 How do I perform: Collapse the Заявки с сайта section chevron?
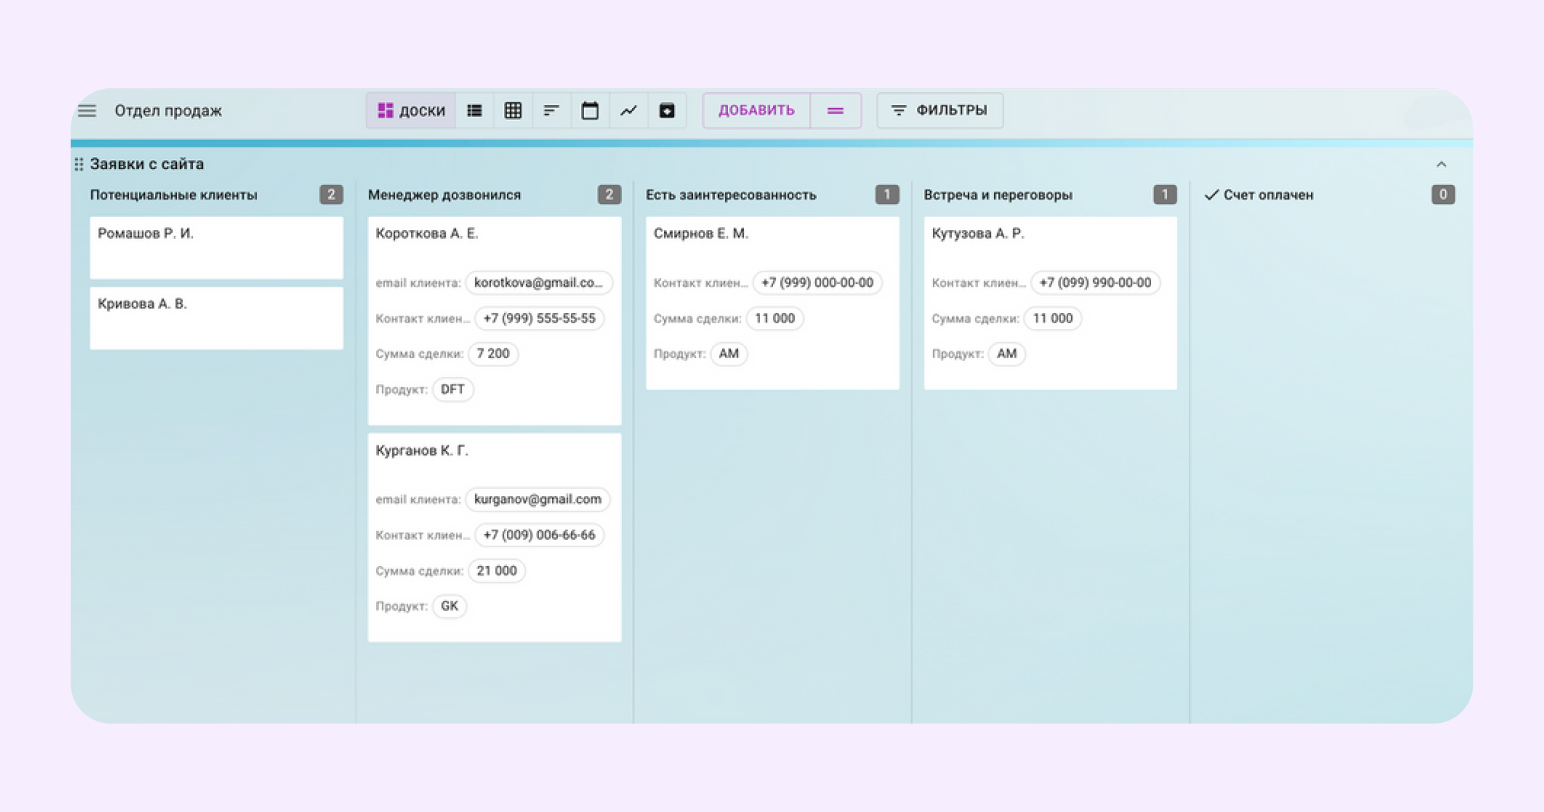tap(1441, 164)
